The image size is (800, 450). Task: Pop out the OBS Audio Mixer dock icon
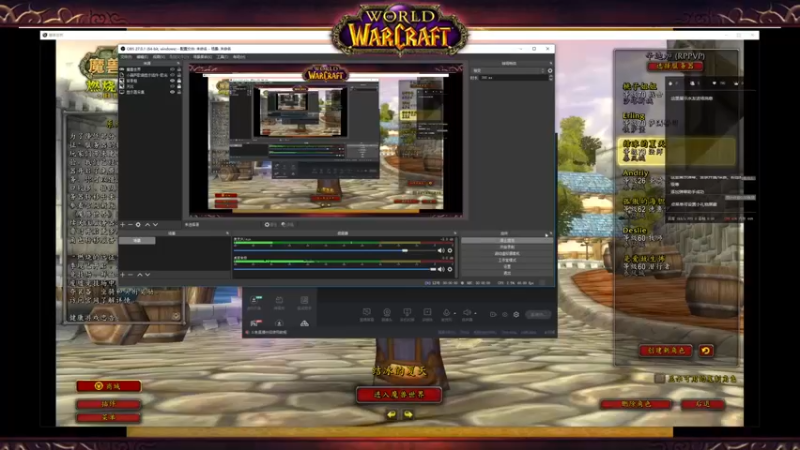coord(455,233)
